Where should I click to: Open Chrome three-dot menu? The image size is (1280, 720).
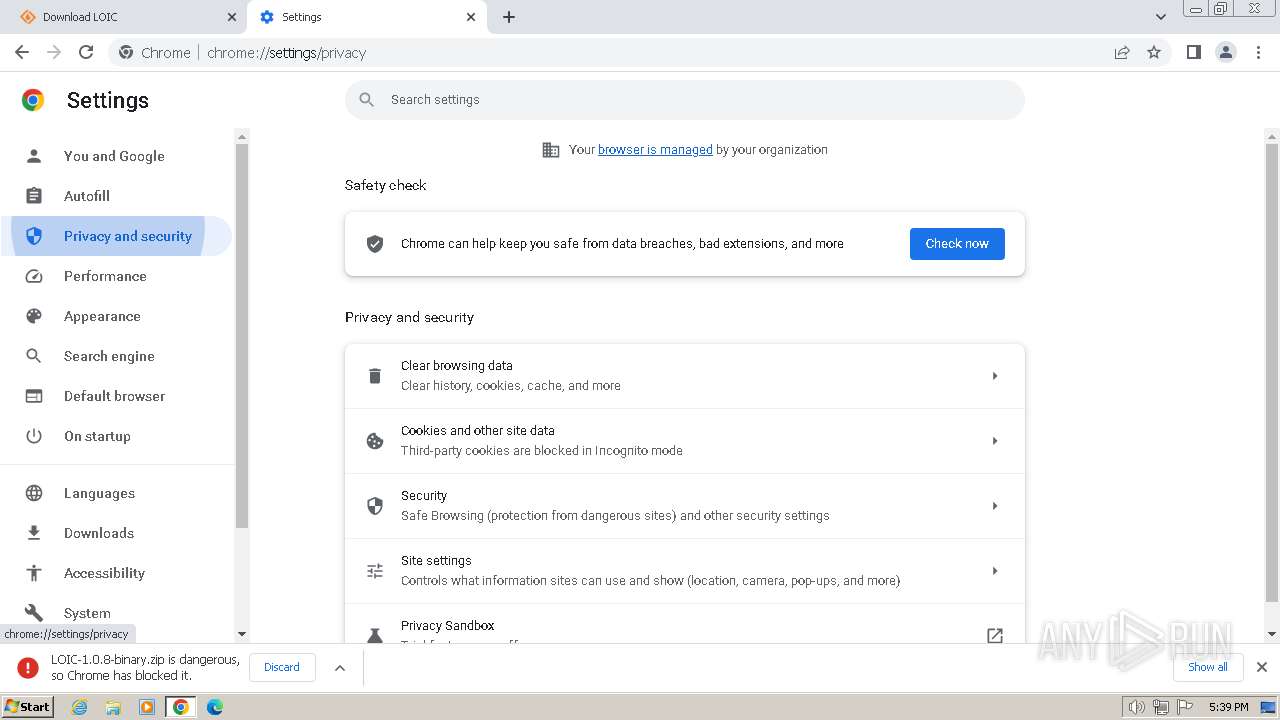coord(1258,52)
